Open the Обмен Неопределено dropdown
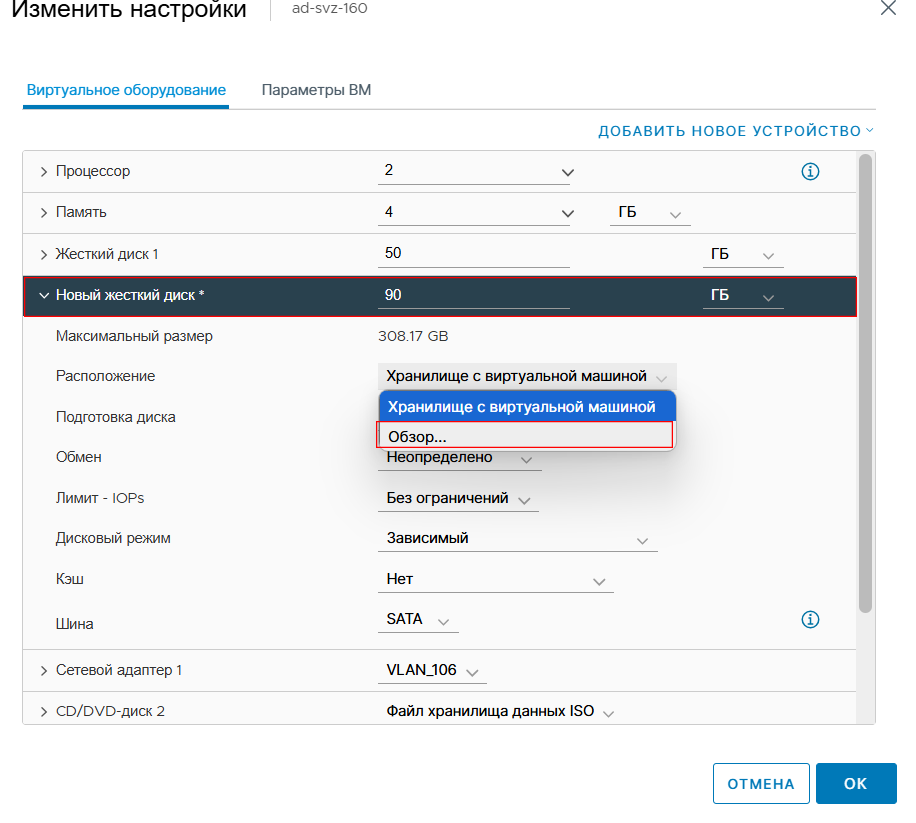Viewport: 916px width, 823px height. (460, 459)
